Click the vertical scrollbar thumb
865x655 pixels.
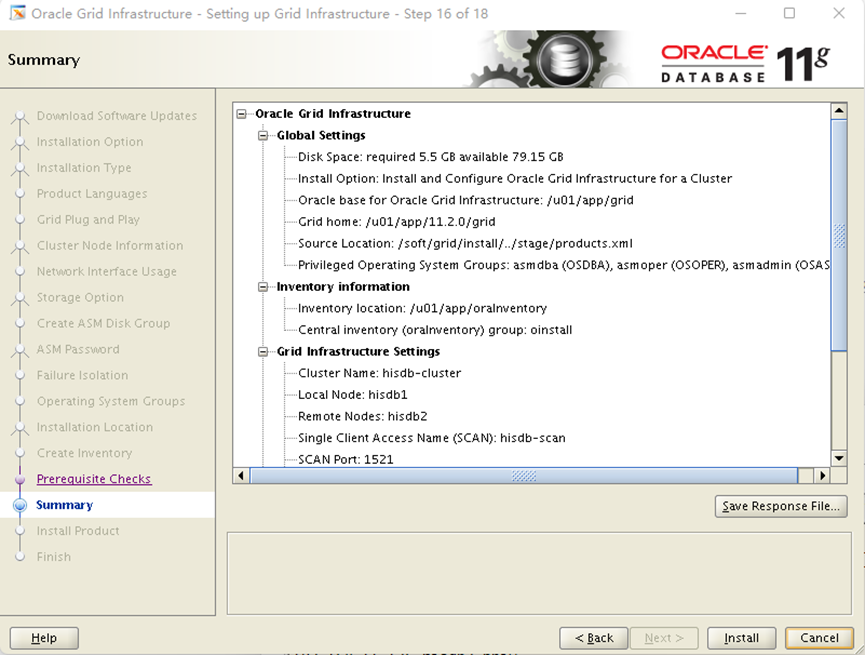click(x=839, y=235)
